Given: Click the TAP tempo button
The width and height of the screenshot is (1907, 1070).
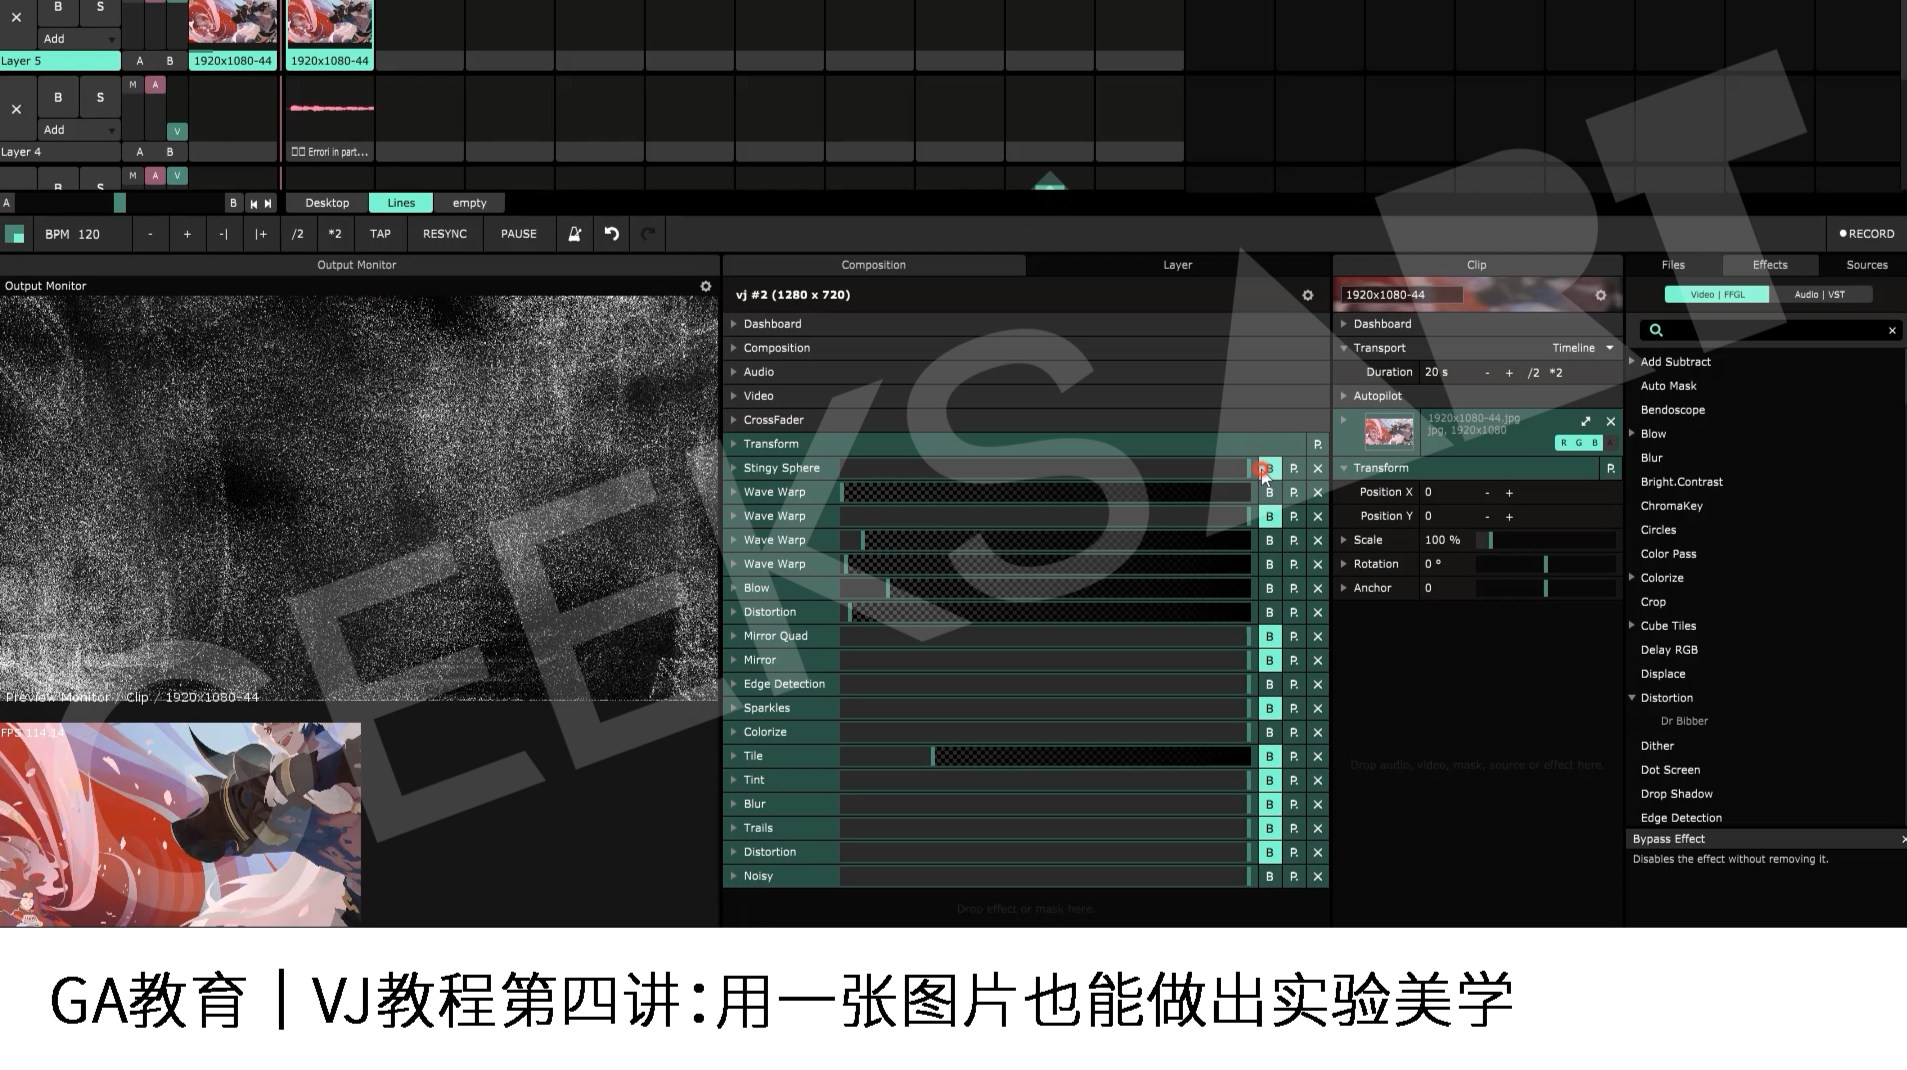Looking at the screenshot, I should 380,234.
